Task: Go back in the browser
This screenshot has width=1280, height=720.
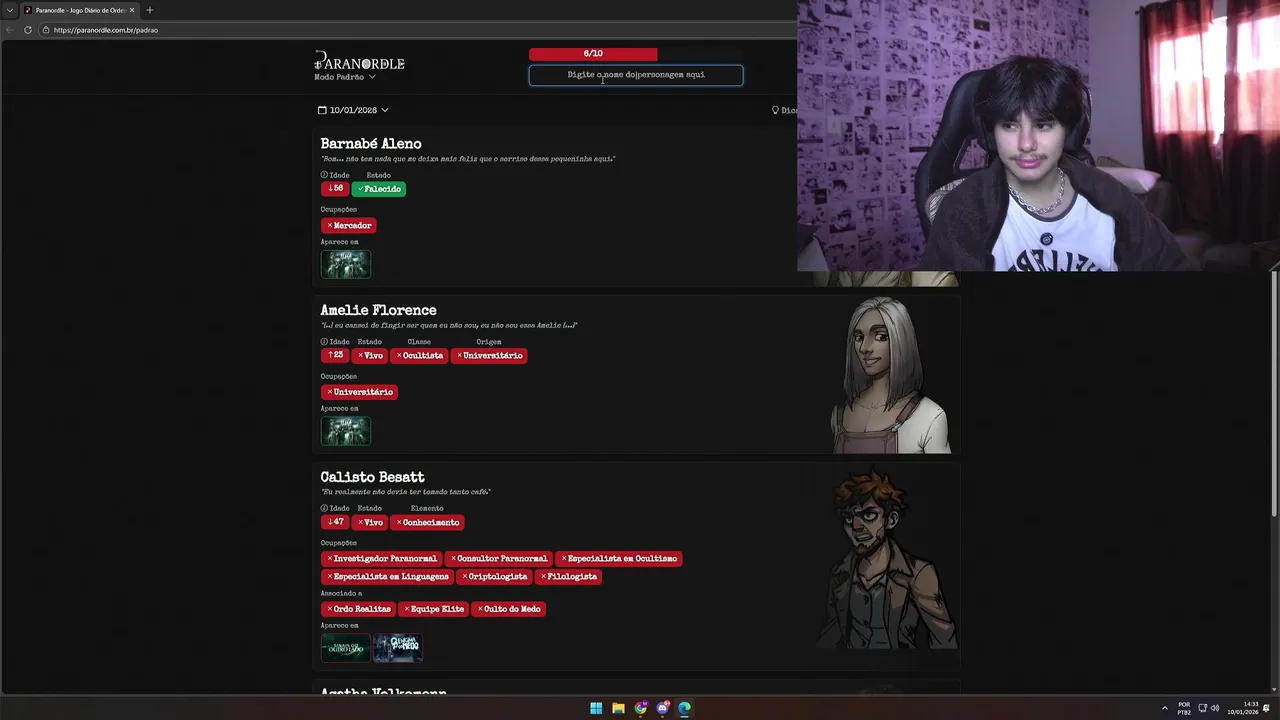Action: click(10, 30)
